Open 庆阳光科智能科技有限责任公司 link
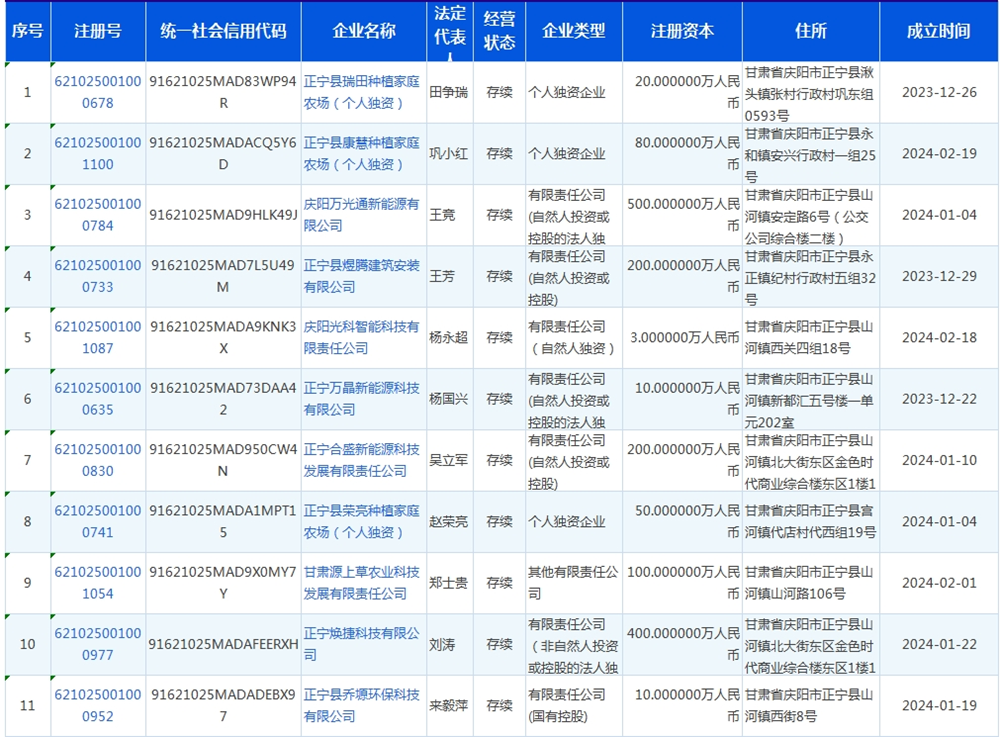Screen dimensions: 1000x737 (x=361, y=337)
